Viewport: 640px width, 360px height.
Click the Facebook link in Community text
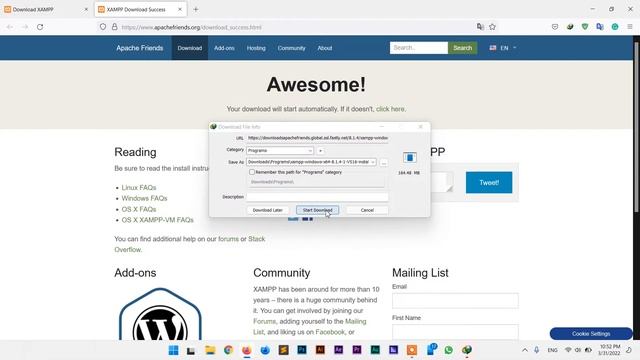pyautogui.click(x=330, y=332)
